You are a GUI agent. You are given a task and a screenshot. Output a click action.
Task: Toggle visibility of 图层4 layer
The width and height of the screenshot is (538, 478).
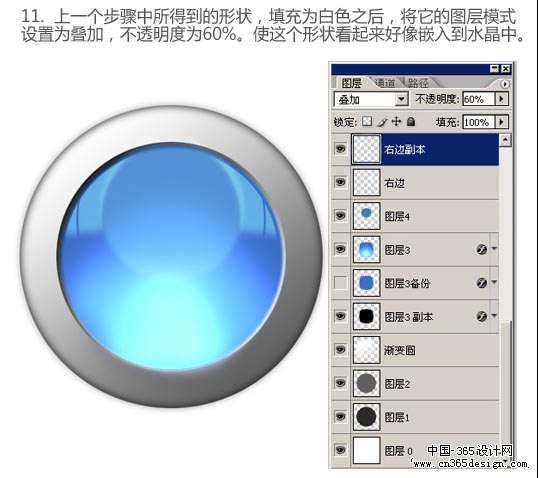pyautogui.click(x=340, y=215)
